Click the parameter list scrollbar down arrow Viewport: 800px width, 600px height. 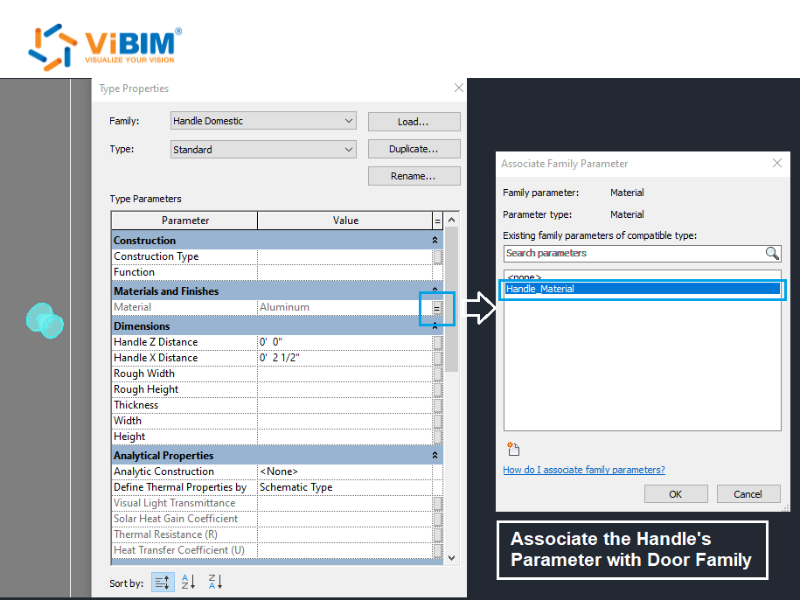point(452,558)
